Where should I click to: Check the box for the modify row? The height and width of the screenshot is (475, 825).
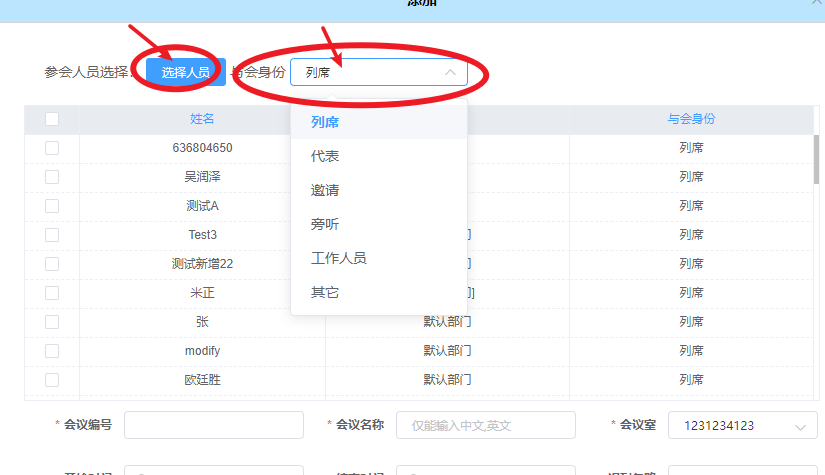coord(52,351)
